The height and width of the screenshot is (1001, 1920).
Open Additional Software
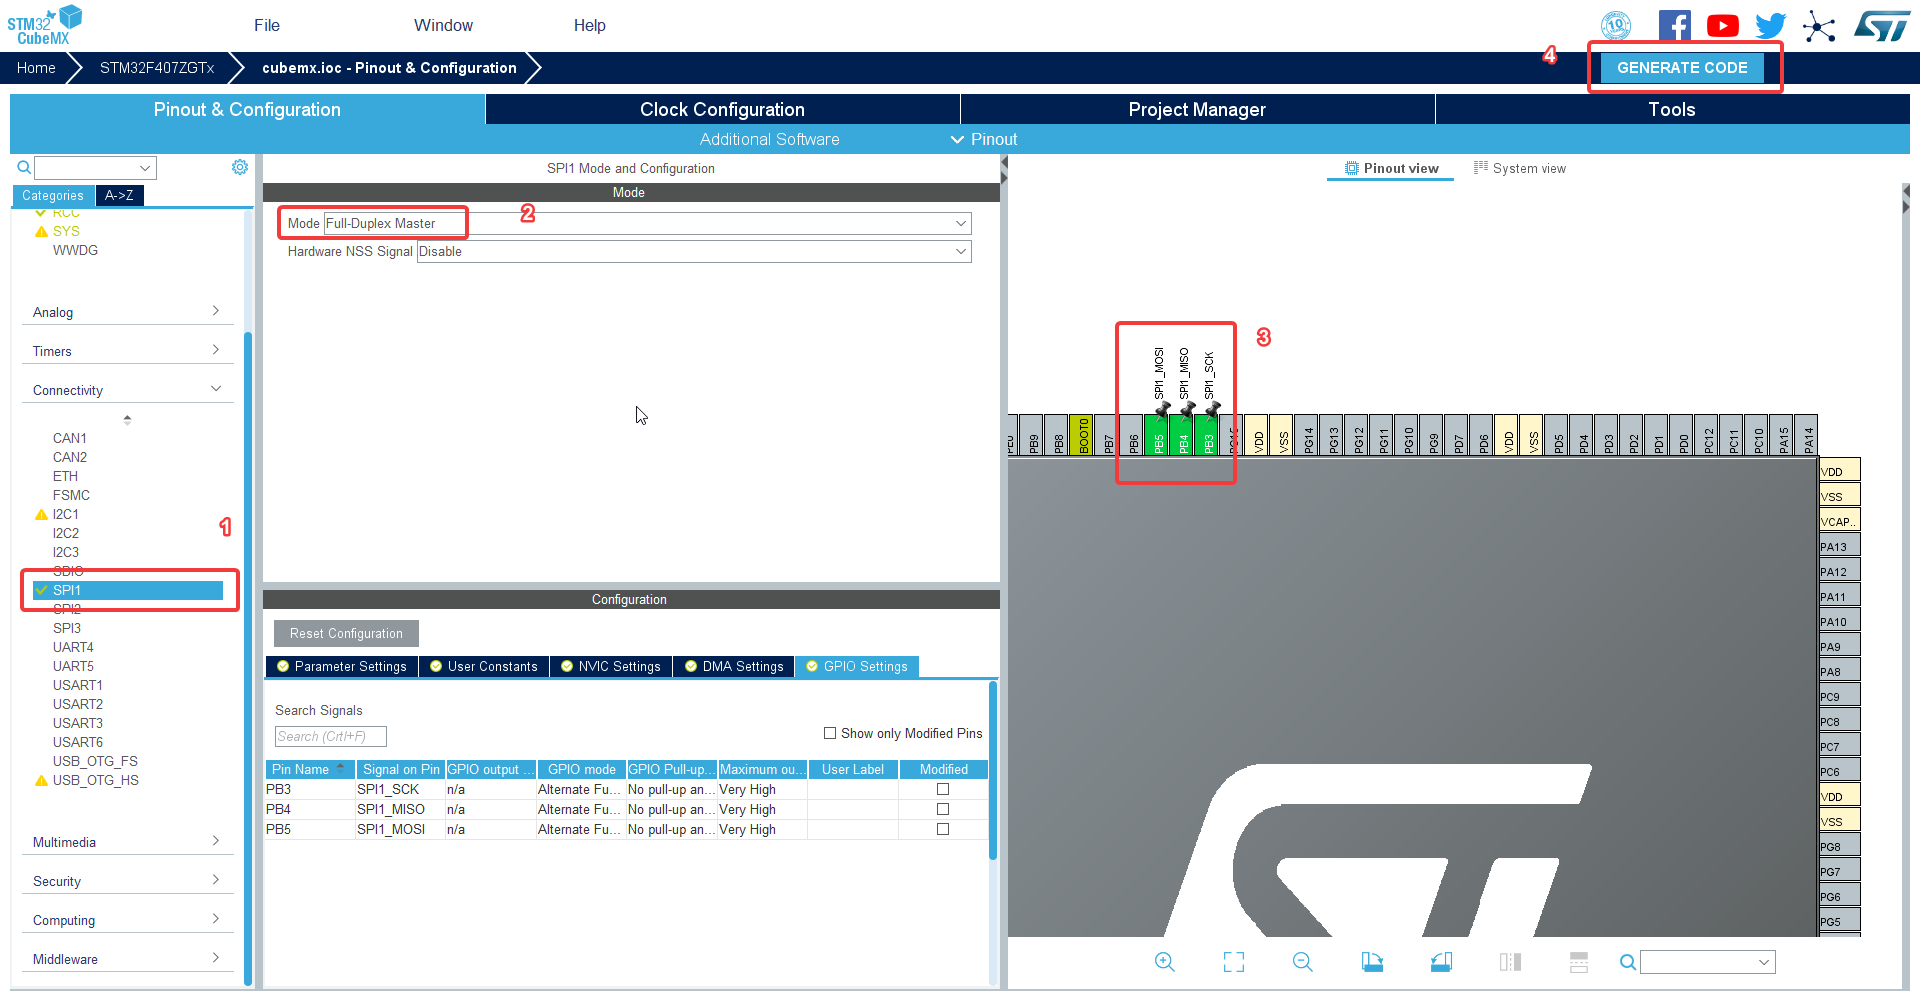pos(769,139)
